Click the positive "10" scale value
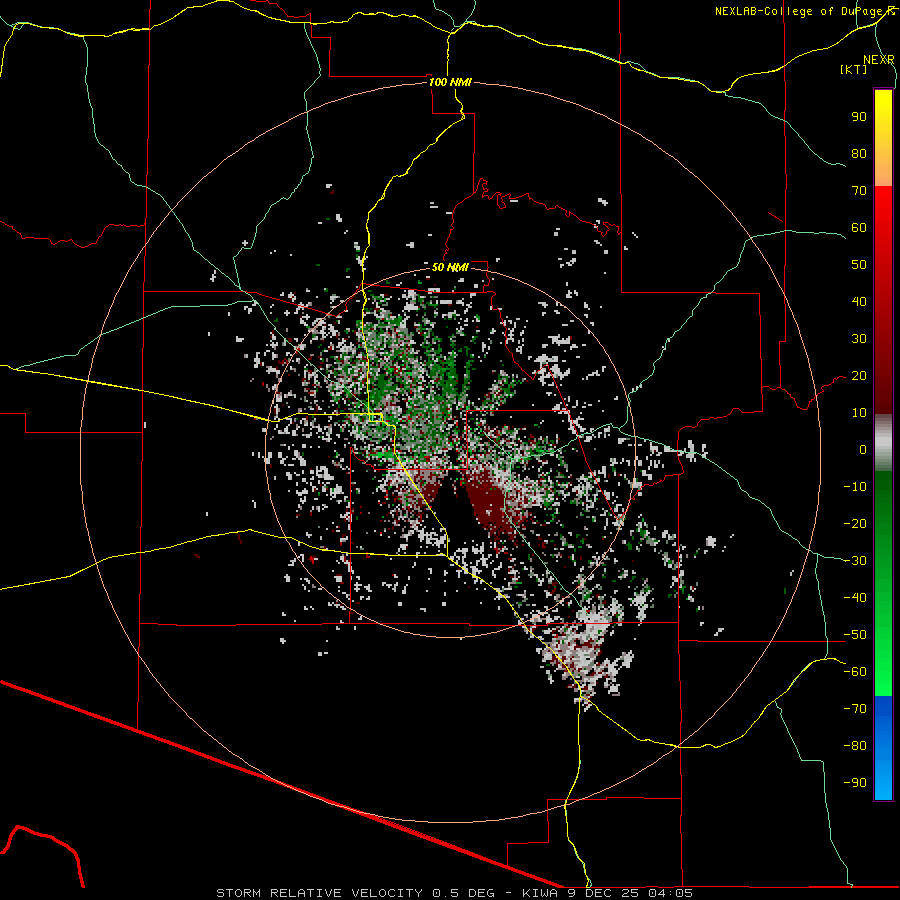The height and width of the screenshot is (900, 900). click(x=859, y=413)
